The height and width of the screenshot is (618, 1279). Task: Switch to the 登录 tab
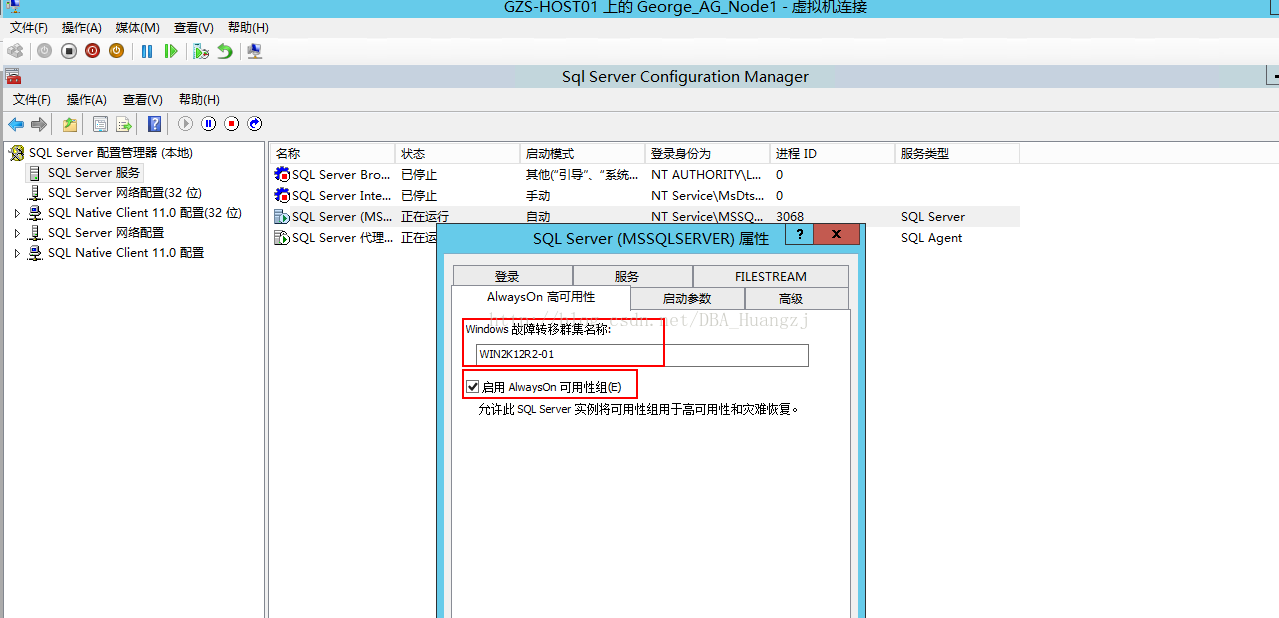pyautogui.click(x=512, y=277)
